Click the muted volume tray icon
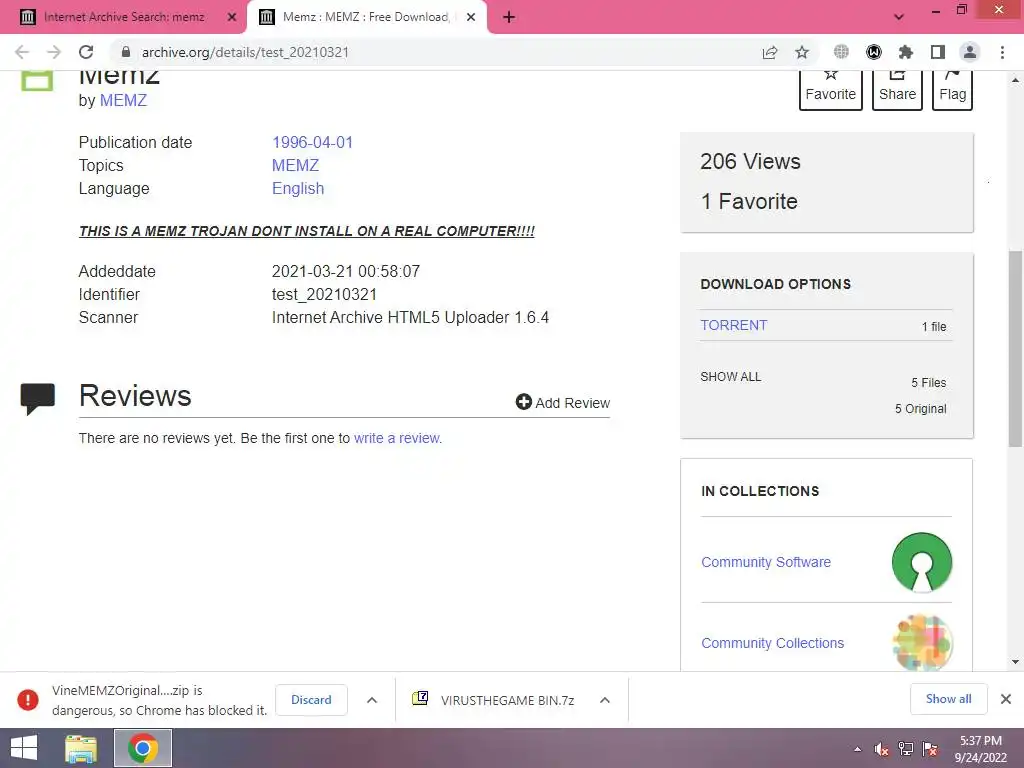 pos(881,749)
